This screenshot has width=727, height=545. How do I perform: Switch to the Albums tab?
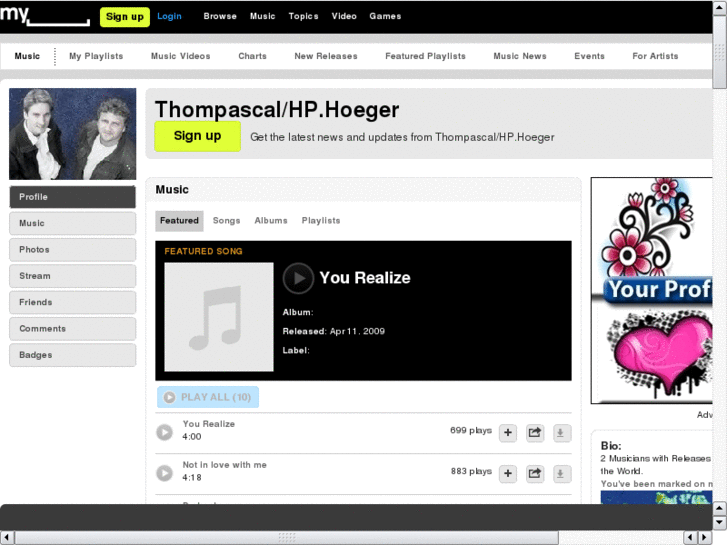271,221
